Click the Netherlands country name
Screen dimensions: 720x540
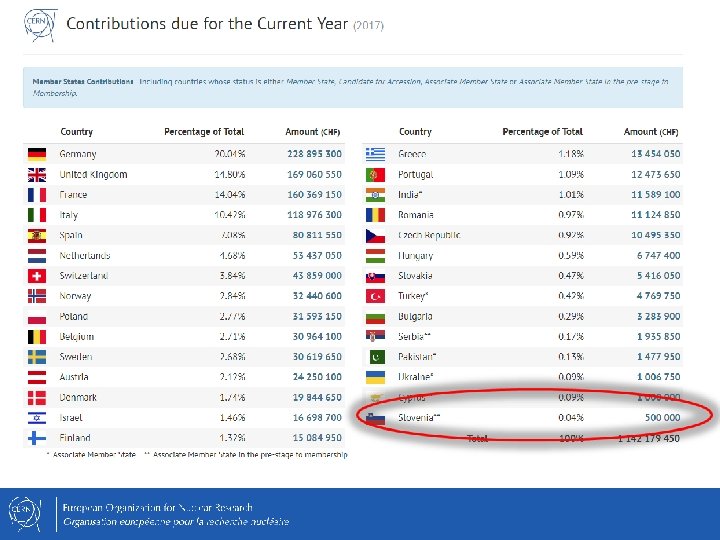click(85, 255)
